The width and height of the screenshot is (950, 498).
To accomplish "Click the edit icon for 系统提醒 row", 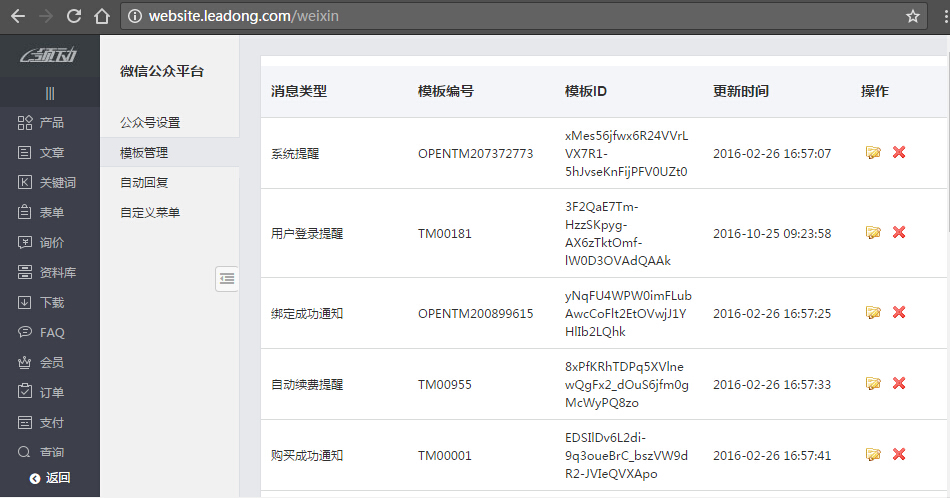I will (873, 153).
